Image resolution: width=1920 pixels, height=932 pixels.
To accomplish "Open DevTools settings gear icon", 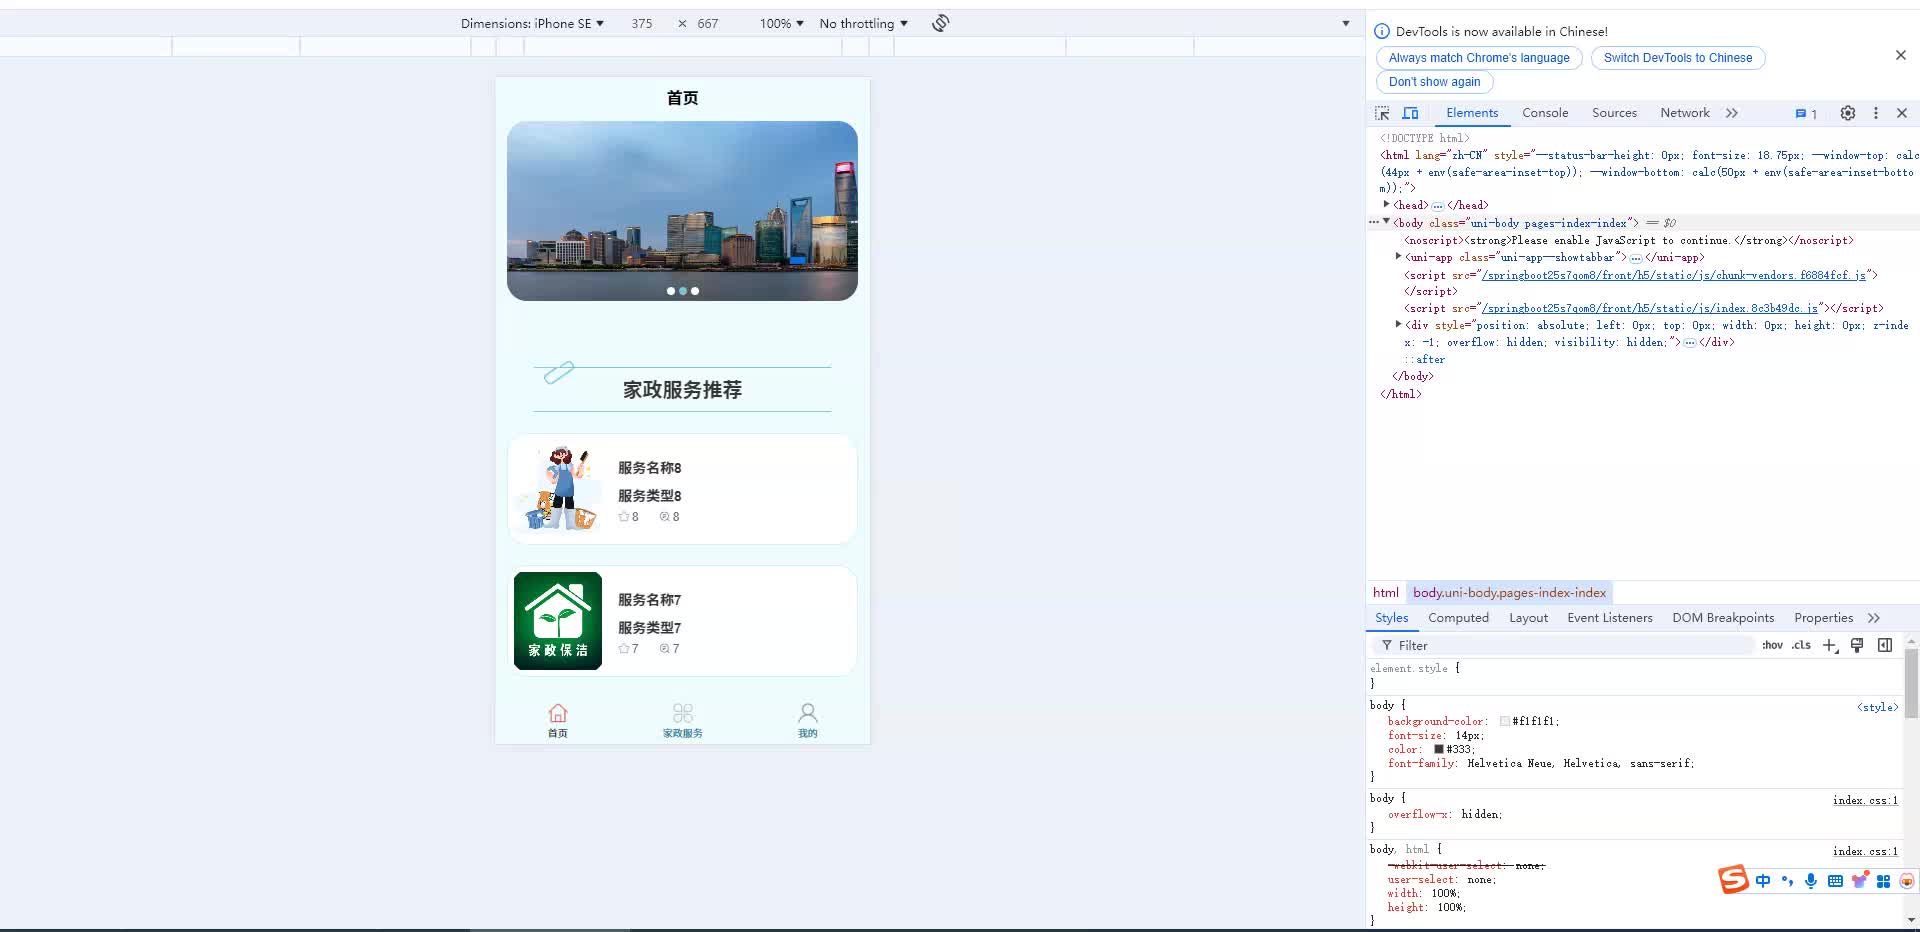I will [1847, 113].
